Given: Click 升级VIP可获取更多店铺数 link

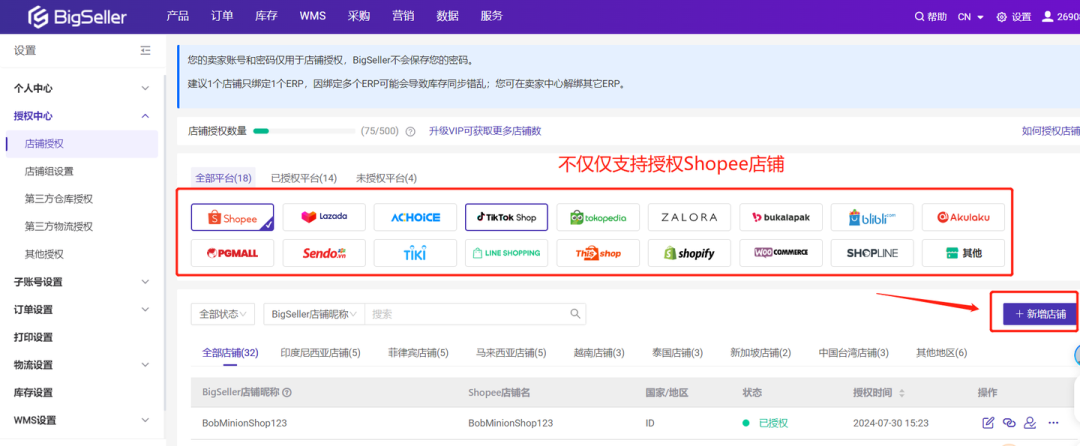Looking at the screenshot, I should (x=485, y=131).
